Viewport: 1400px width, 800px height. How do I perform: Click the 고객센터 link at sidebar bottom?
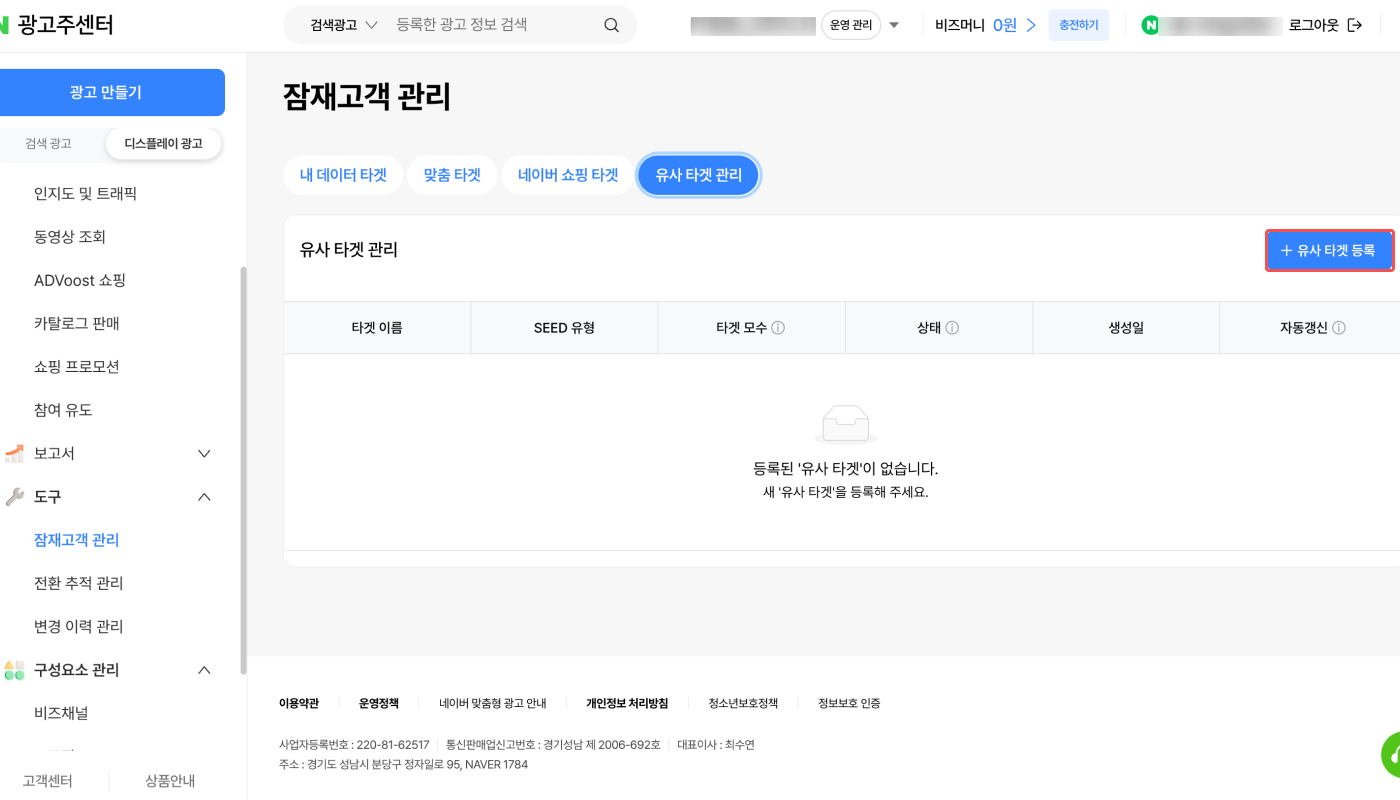point(48,781)
